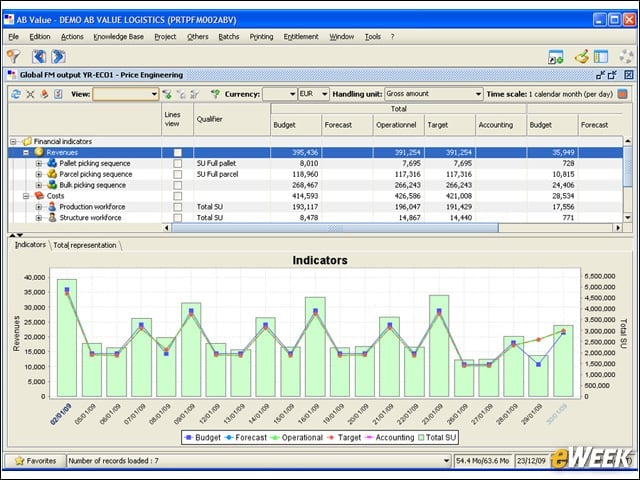Click the Production workforce person icon

tap(52, 207)
